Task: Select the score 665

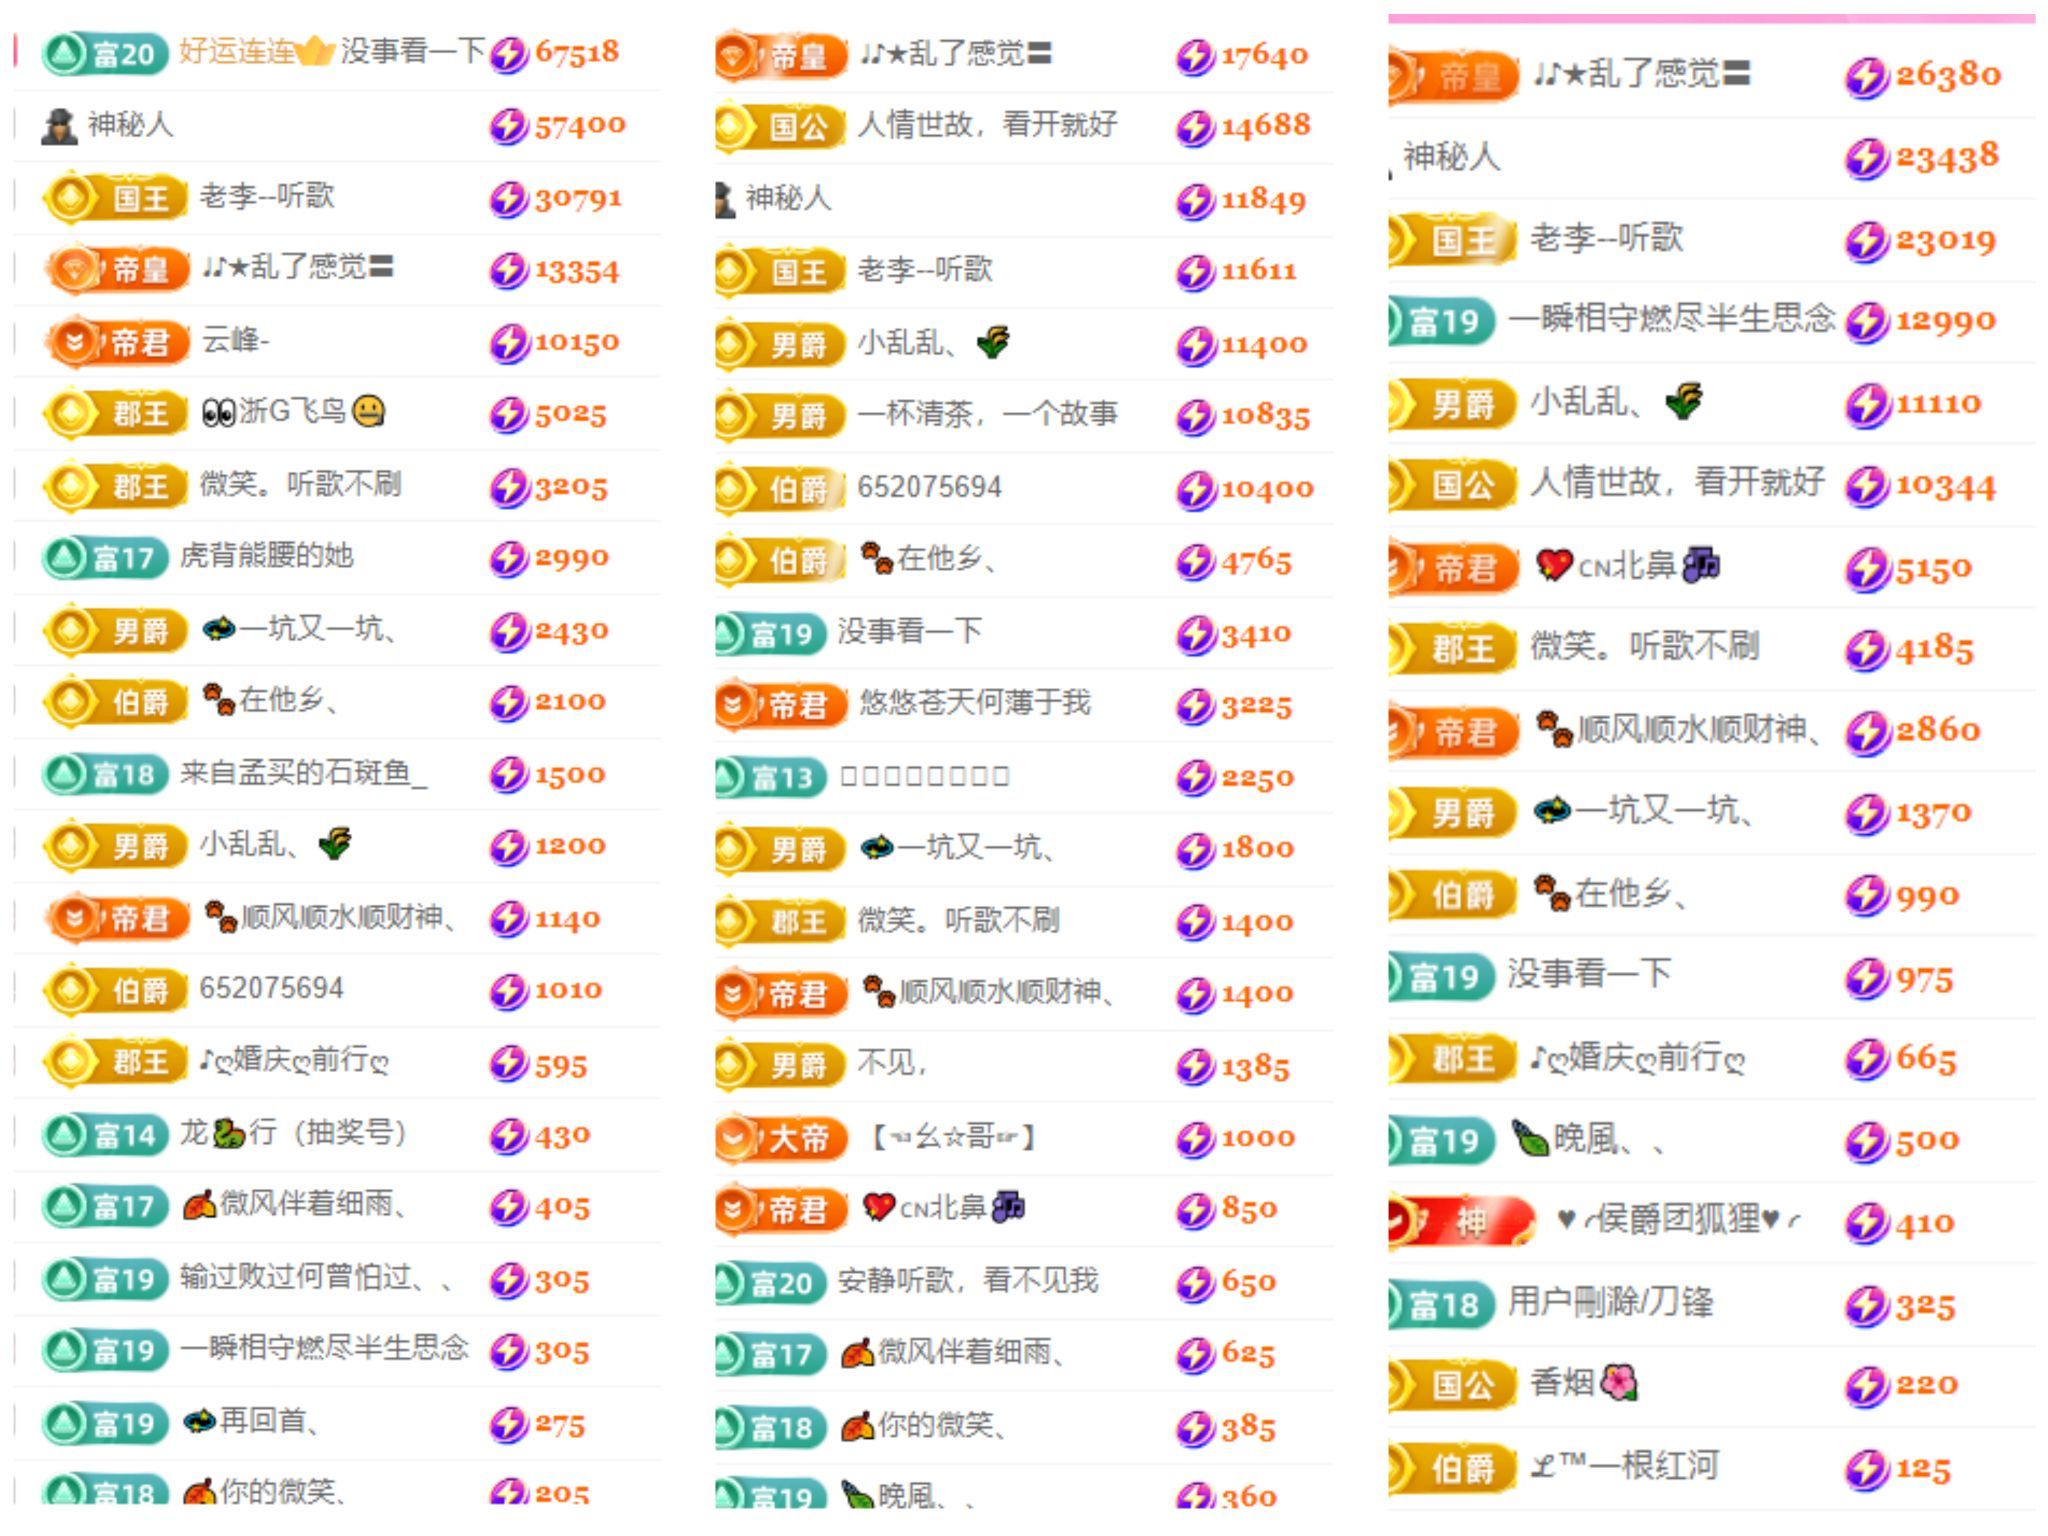Action: 1925,1058
